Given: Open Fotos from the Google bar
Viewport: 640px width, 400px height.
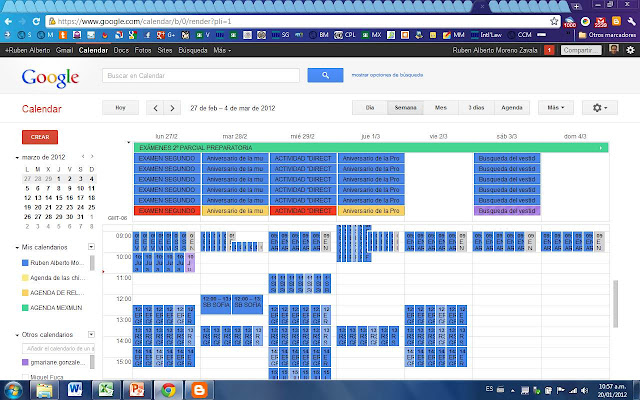Looking at the screenshot, I should (143, 50).
